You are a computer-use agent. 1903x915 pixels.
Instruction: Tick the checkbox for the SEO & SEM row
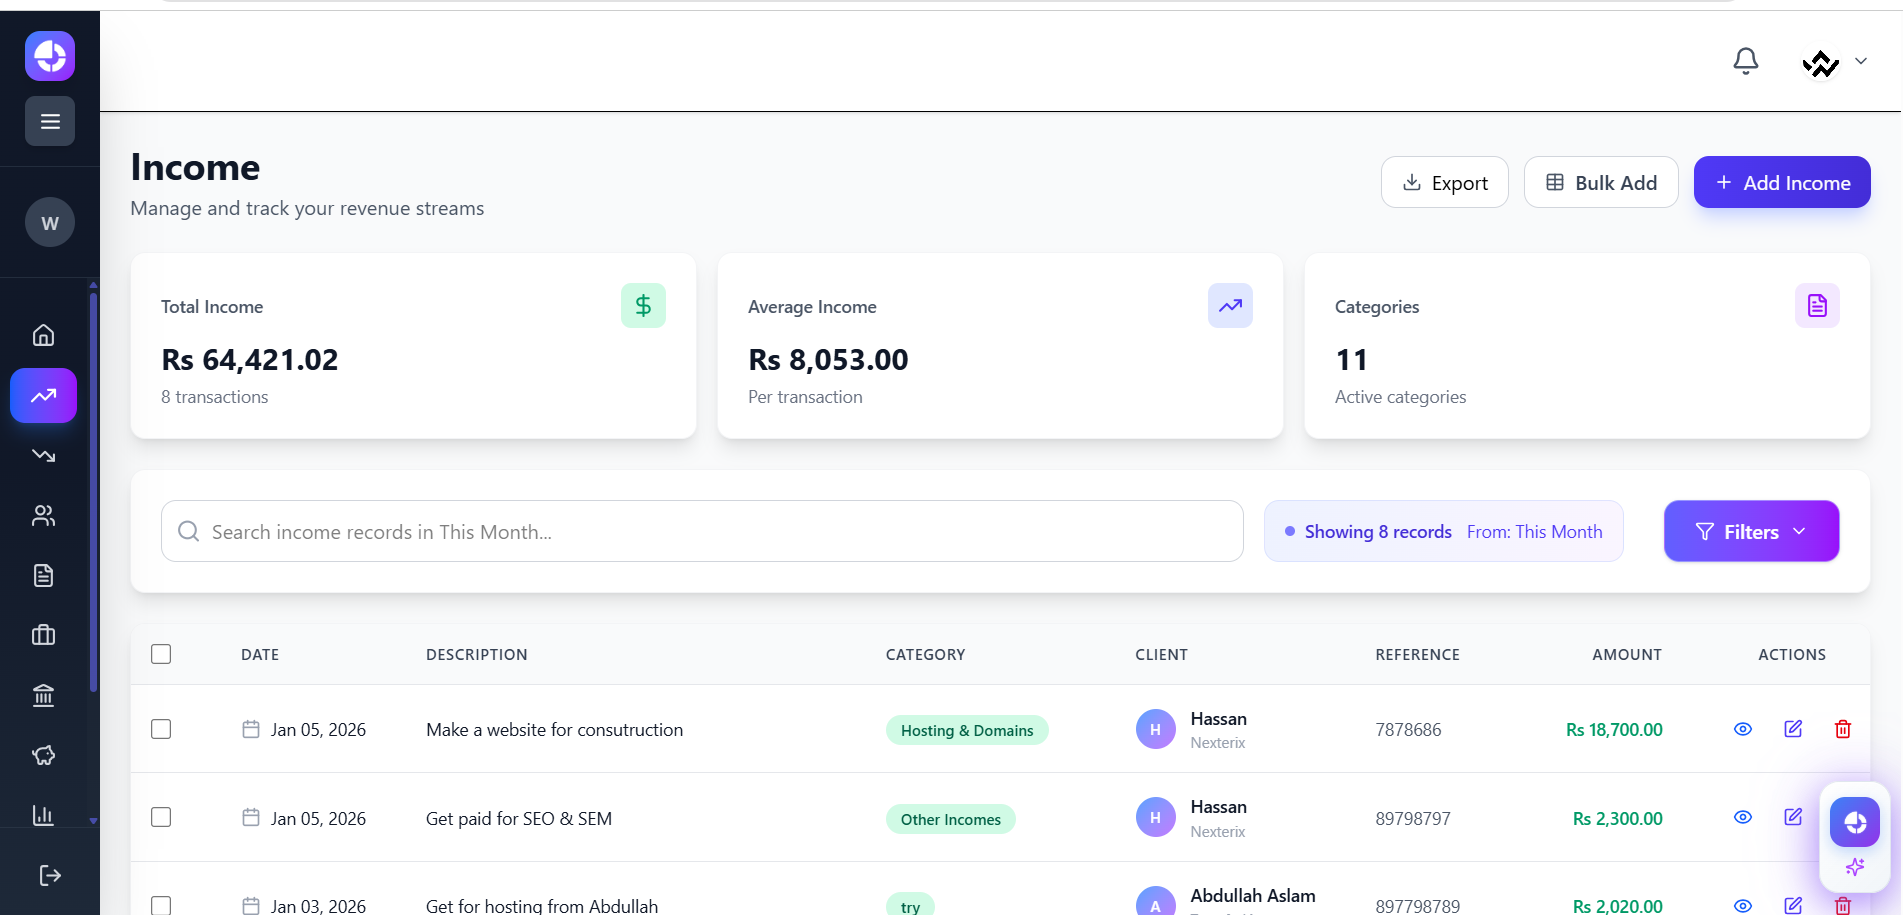(x=161, y=817)
